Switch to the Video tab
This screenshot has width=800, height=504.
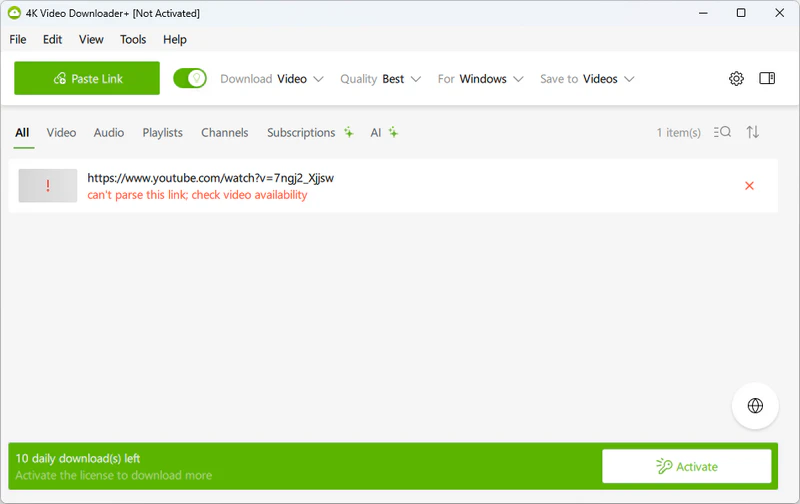click(61, 133)
